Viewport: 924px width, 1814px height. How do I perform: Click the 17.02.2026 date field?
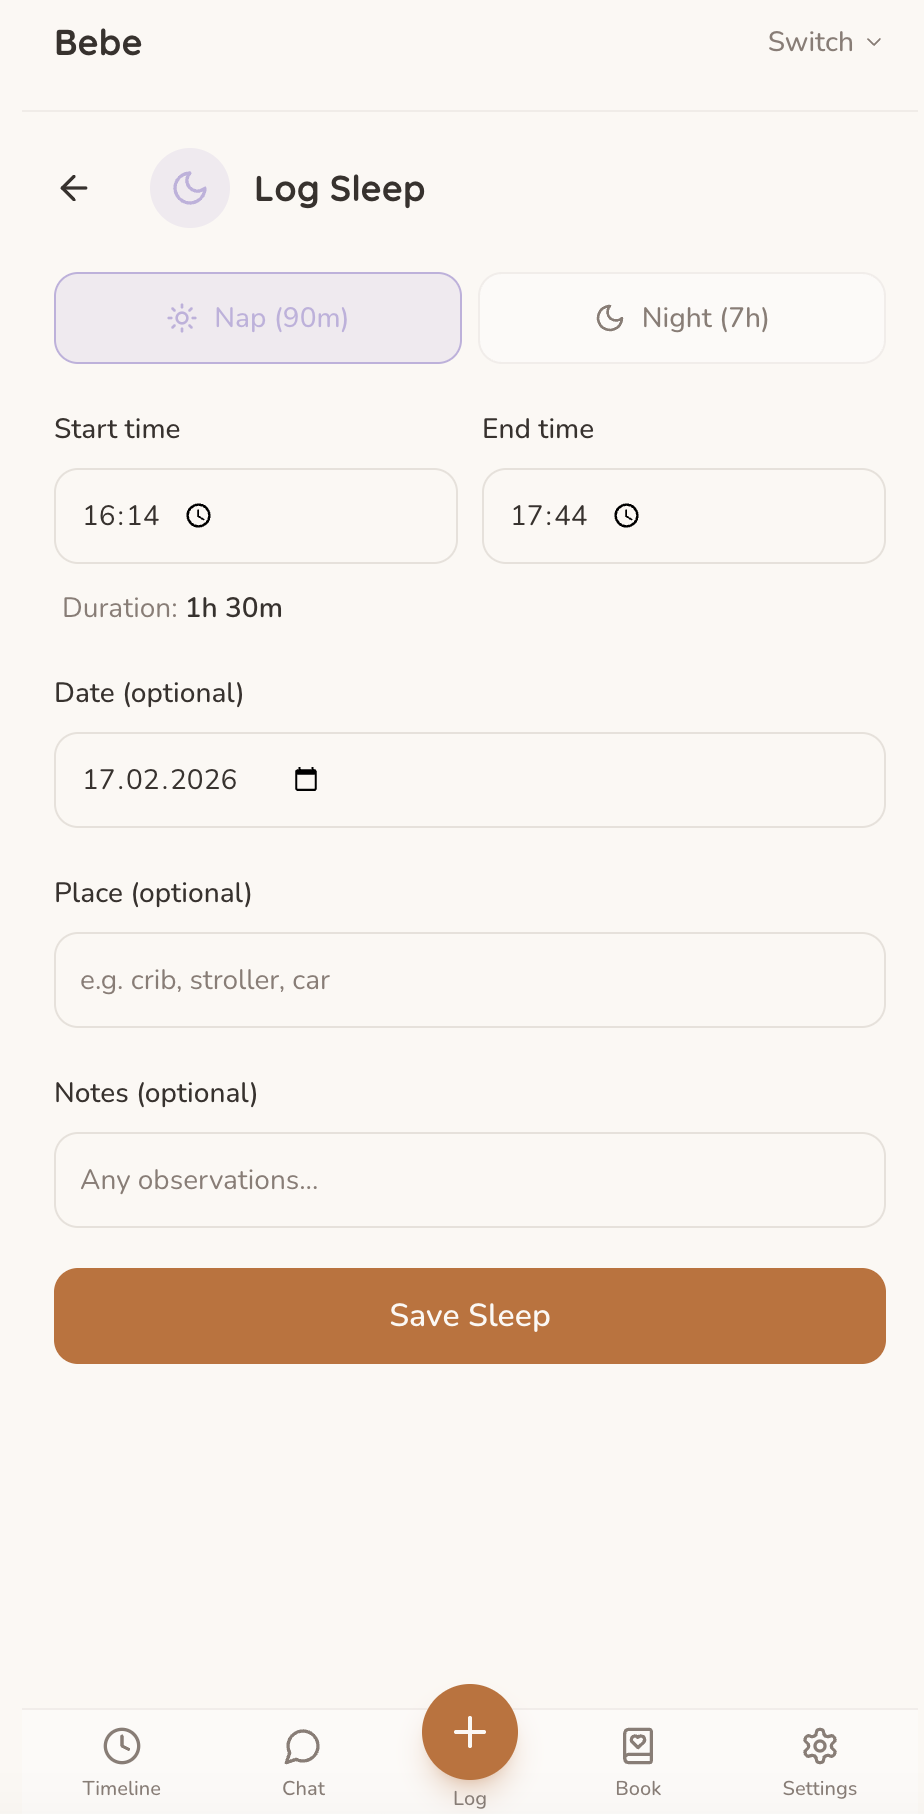click(161, 780)
